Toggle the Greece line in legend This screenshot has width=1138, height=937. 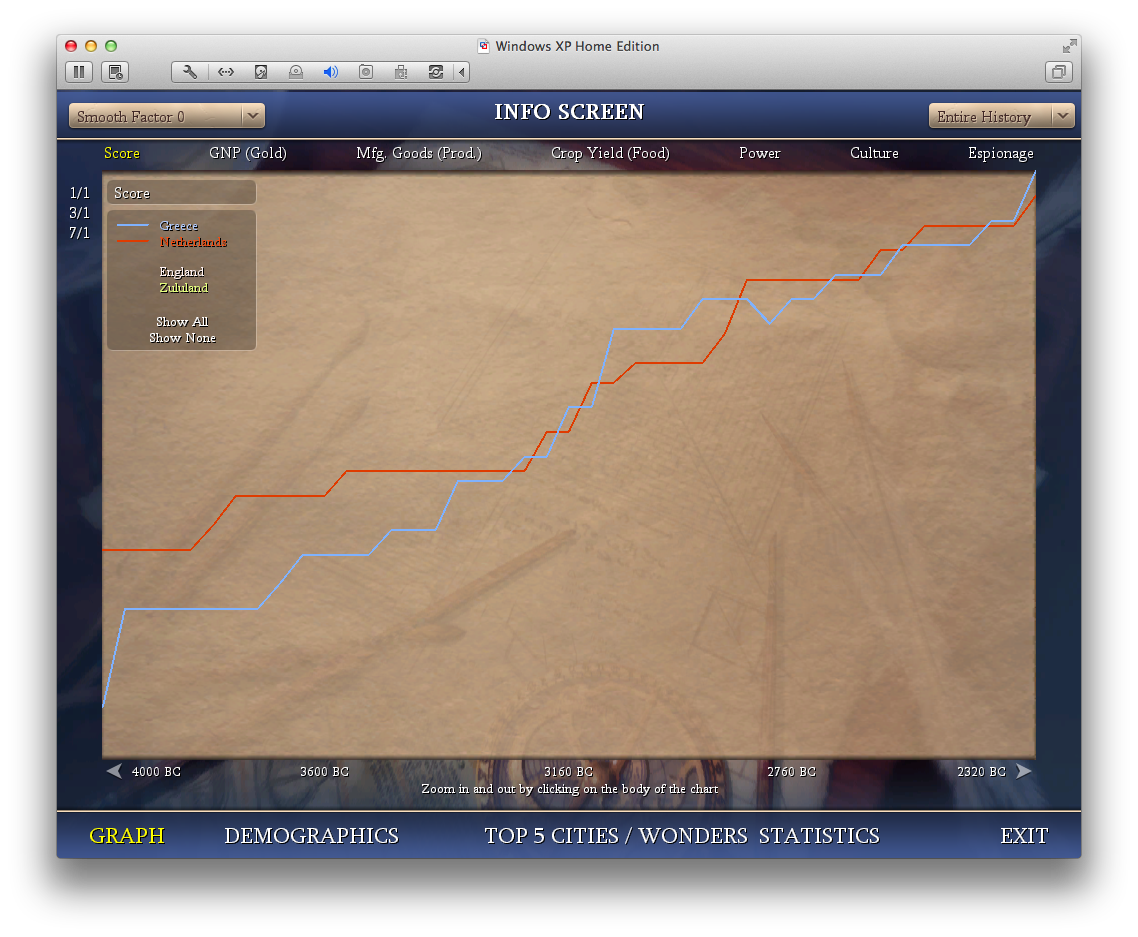coord(179,226)
